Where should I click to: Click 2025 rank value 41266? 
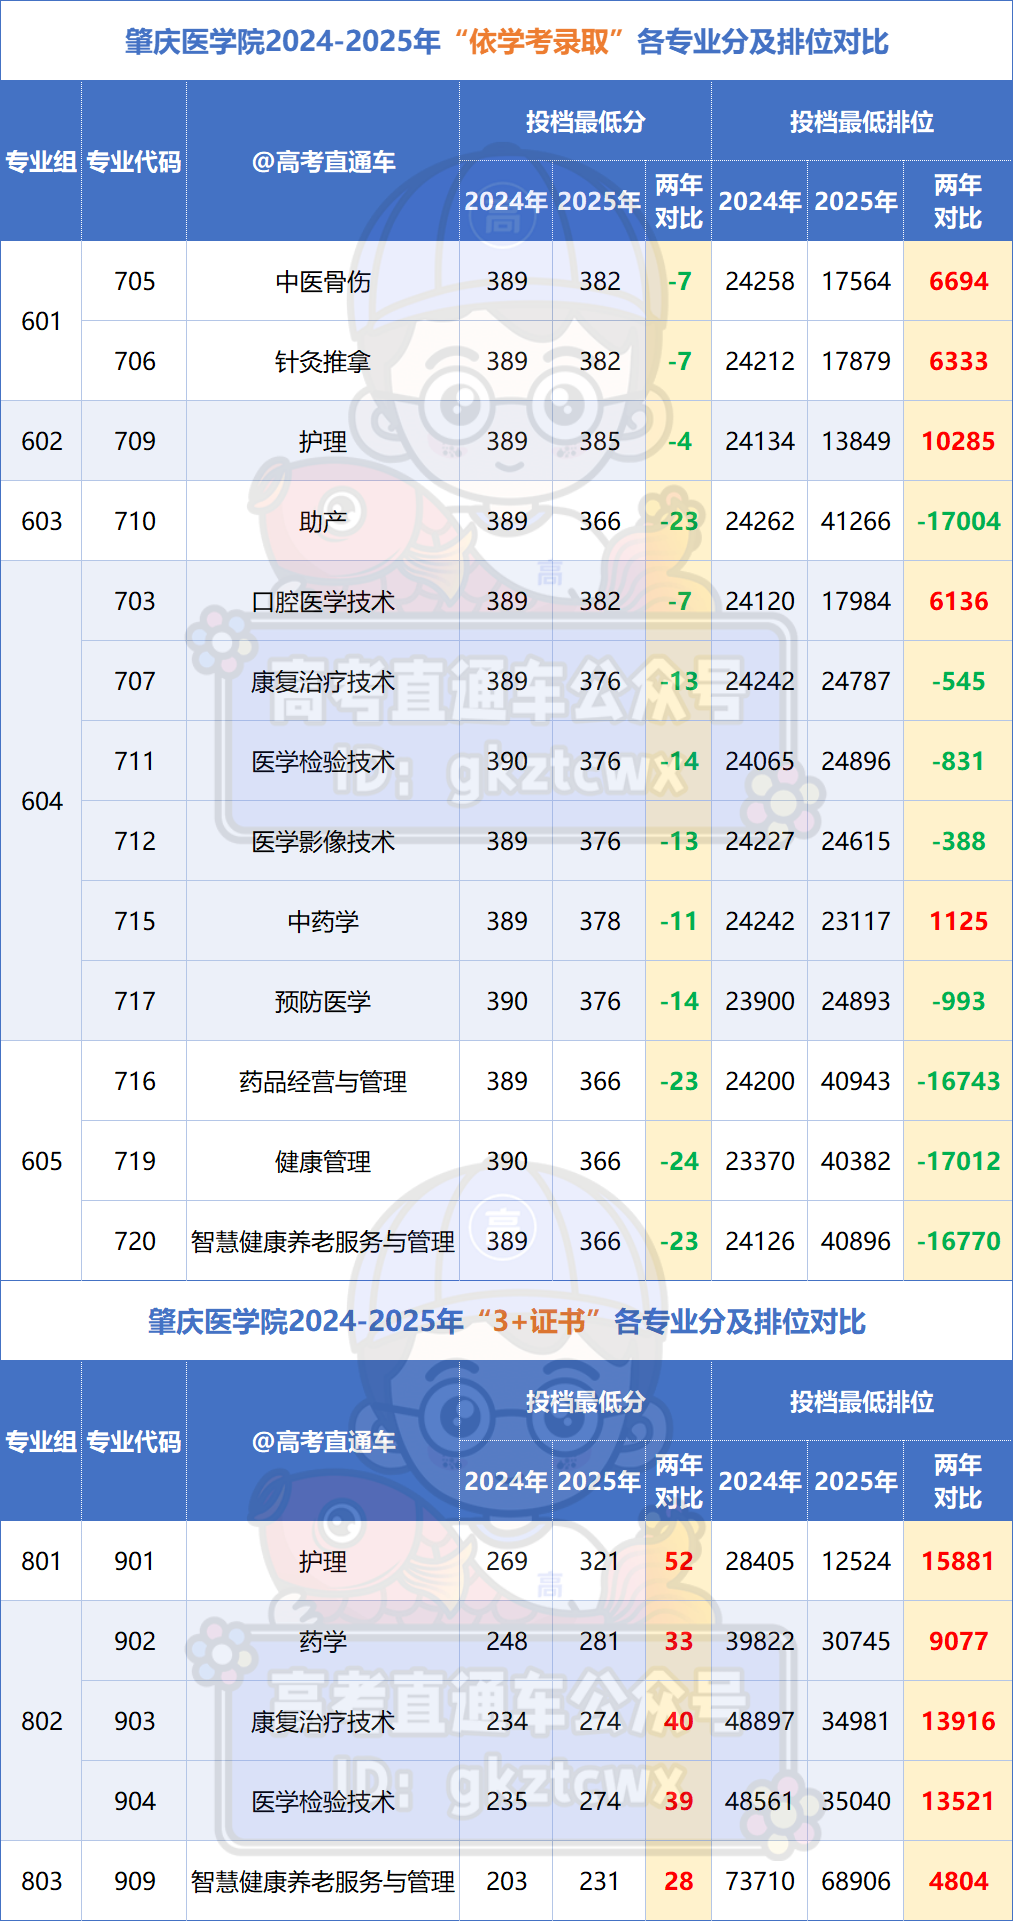[x=856, y=521]
